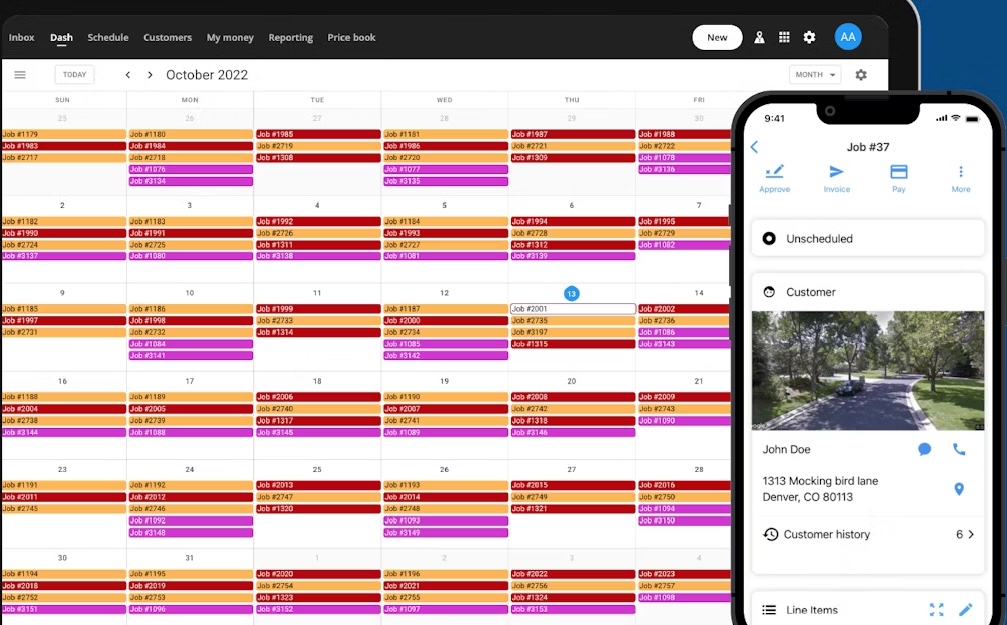Message John Doe via chat bubble icon
Image resolution: width=1007 pixels, height=625 pixels.
(924, 449)
